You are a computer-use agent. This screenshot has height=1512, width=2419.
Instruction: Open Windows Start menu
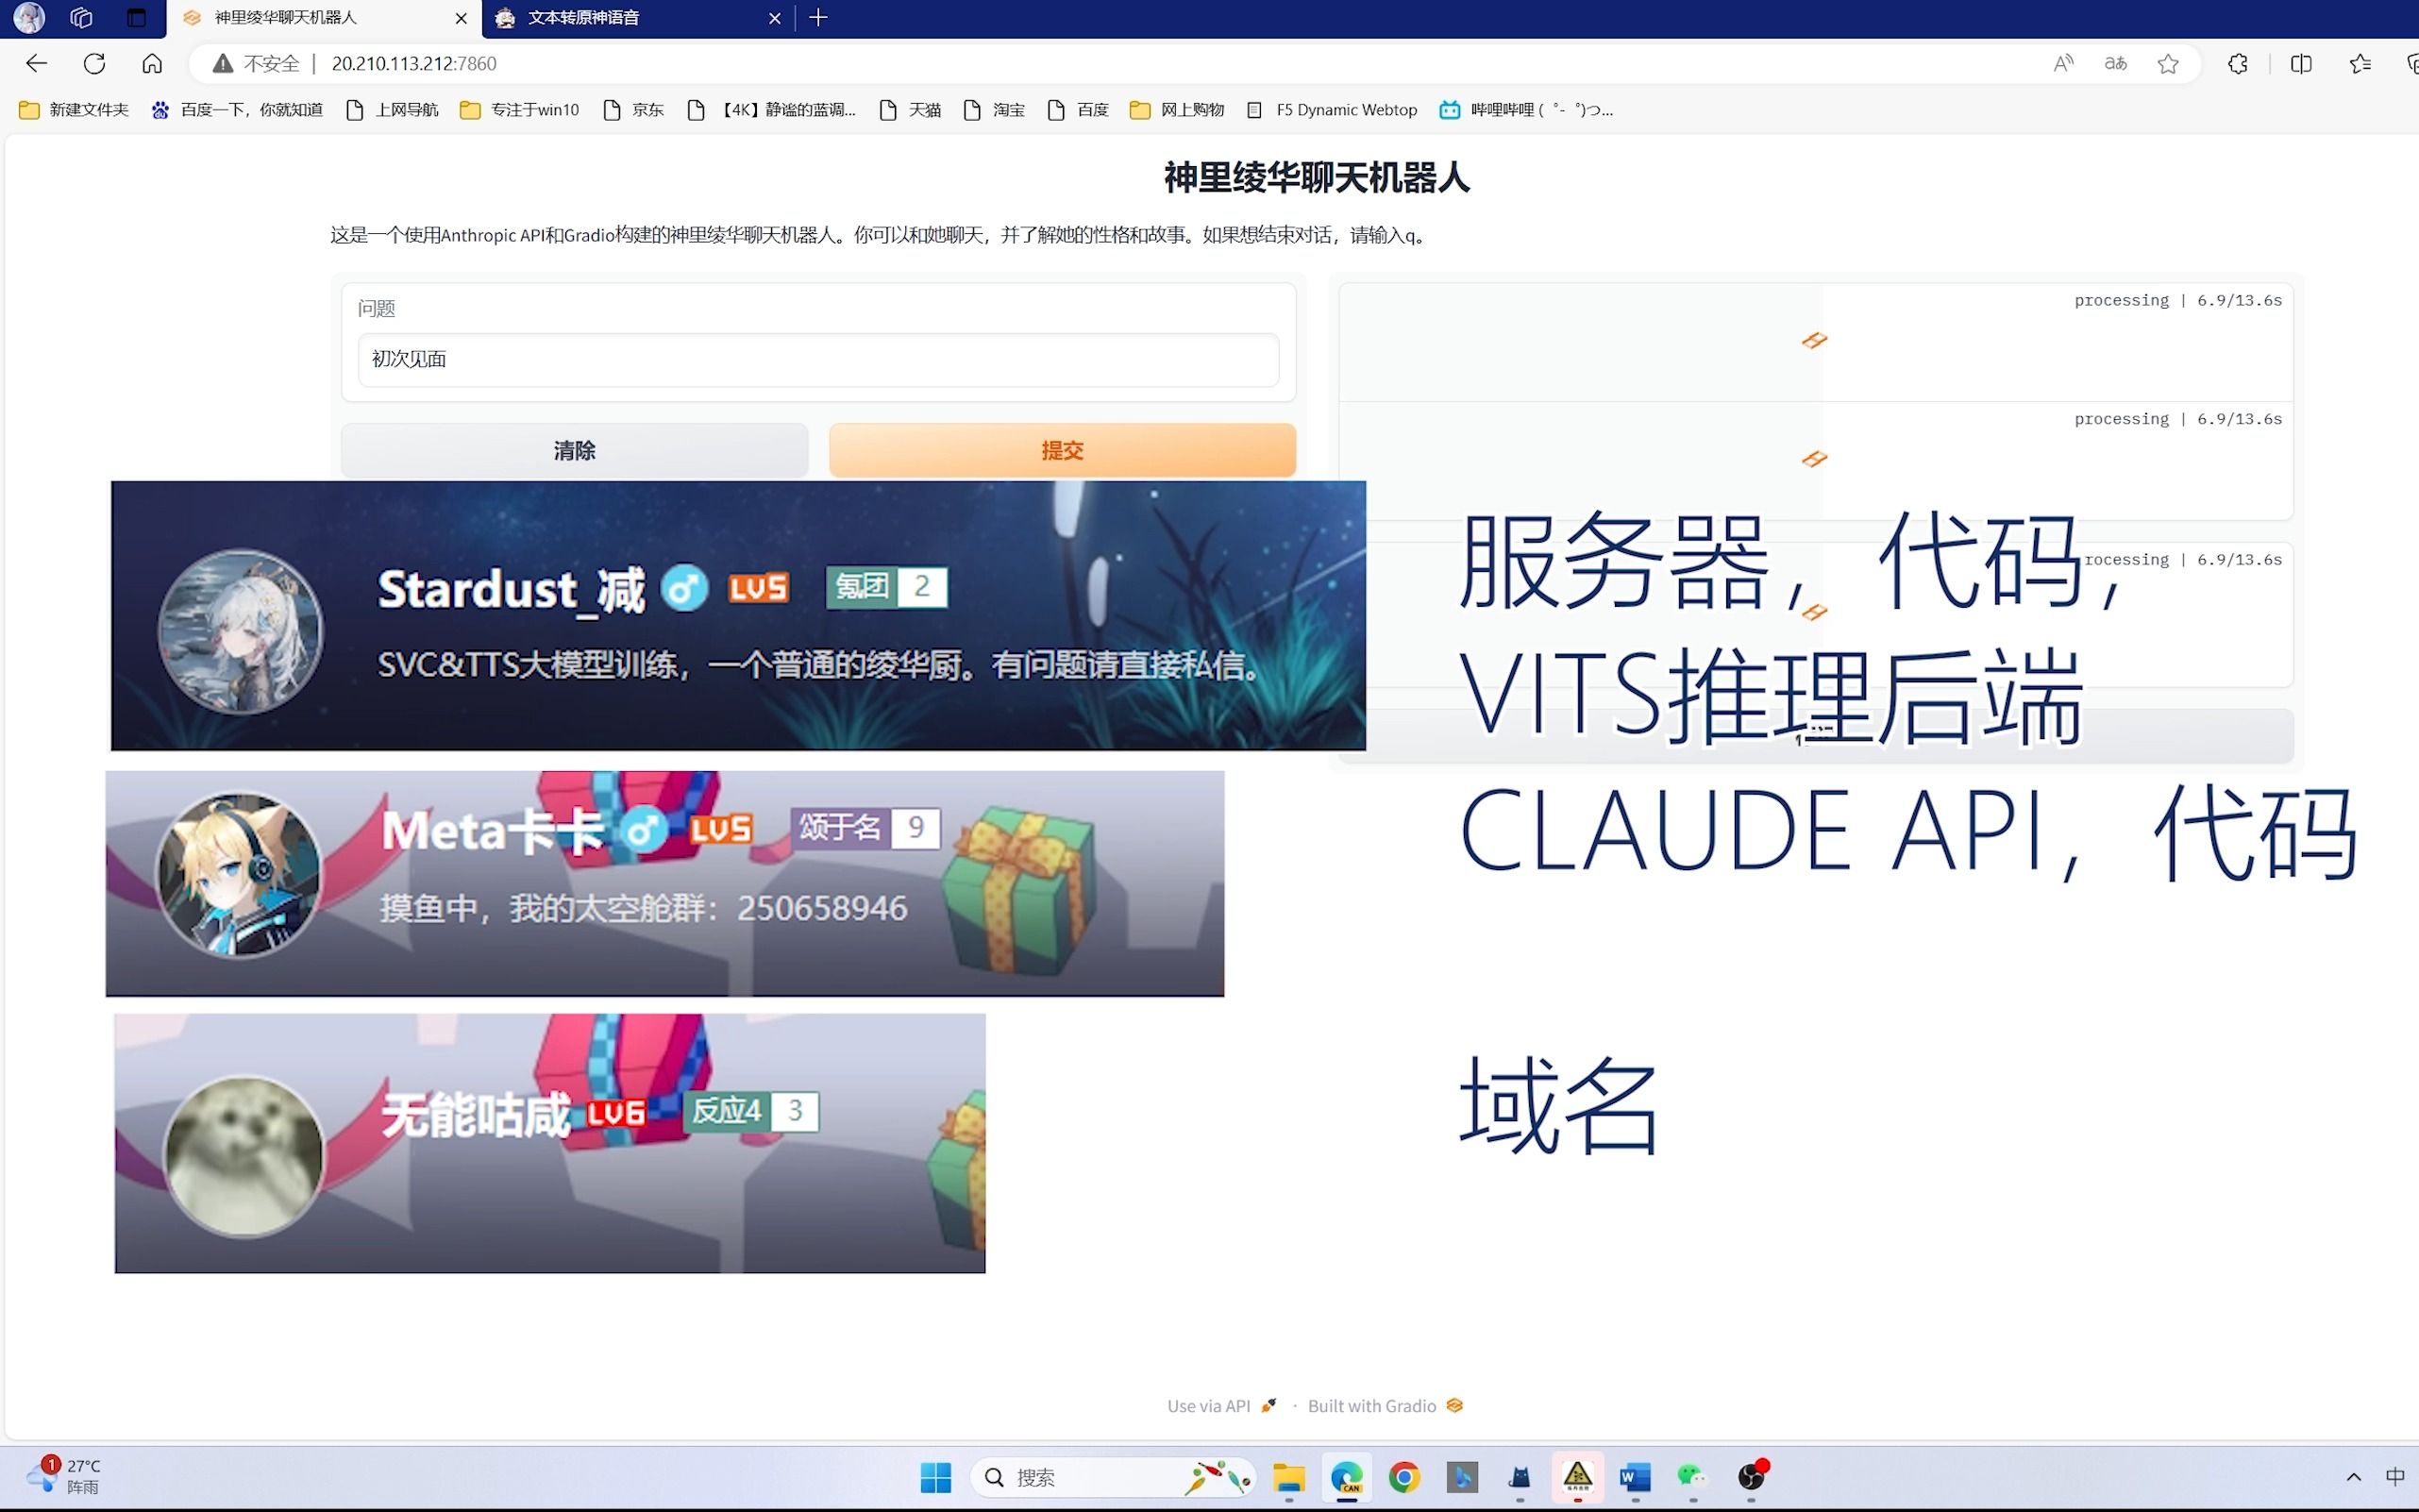(x=936, y=1477)
